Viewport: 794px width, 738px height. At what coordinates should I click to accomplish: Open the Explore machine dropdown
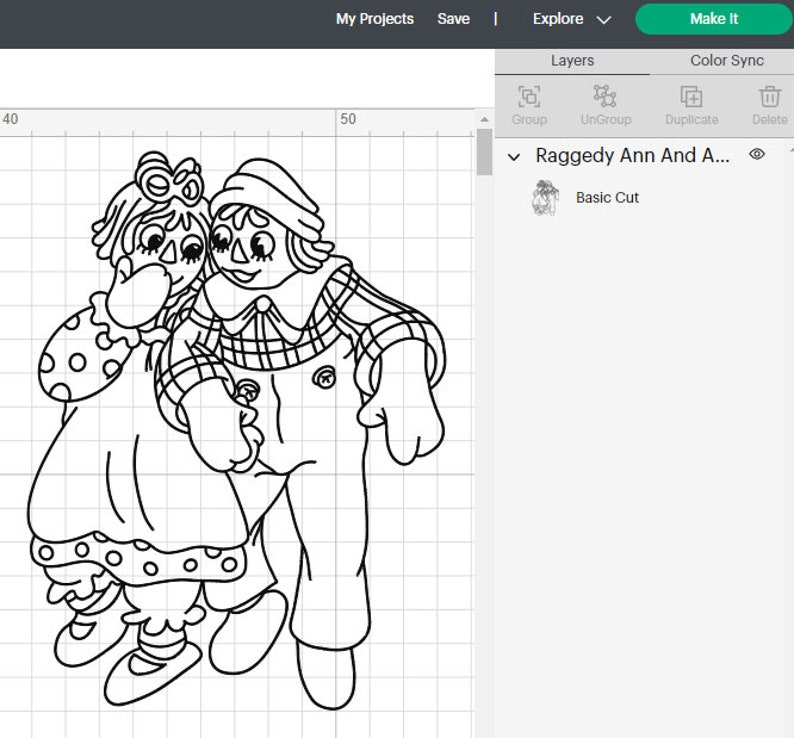572,19
